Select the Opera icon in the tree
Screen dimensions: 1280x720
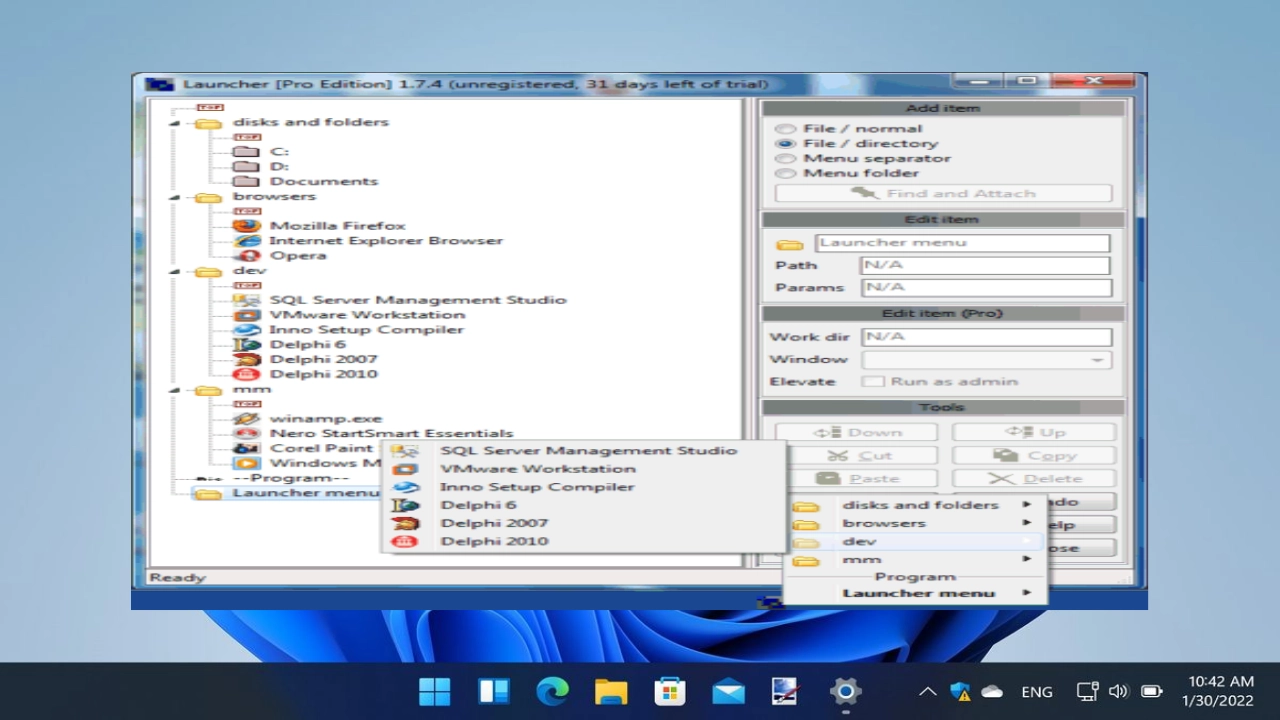246,256
